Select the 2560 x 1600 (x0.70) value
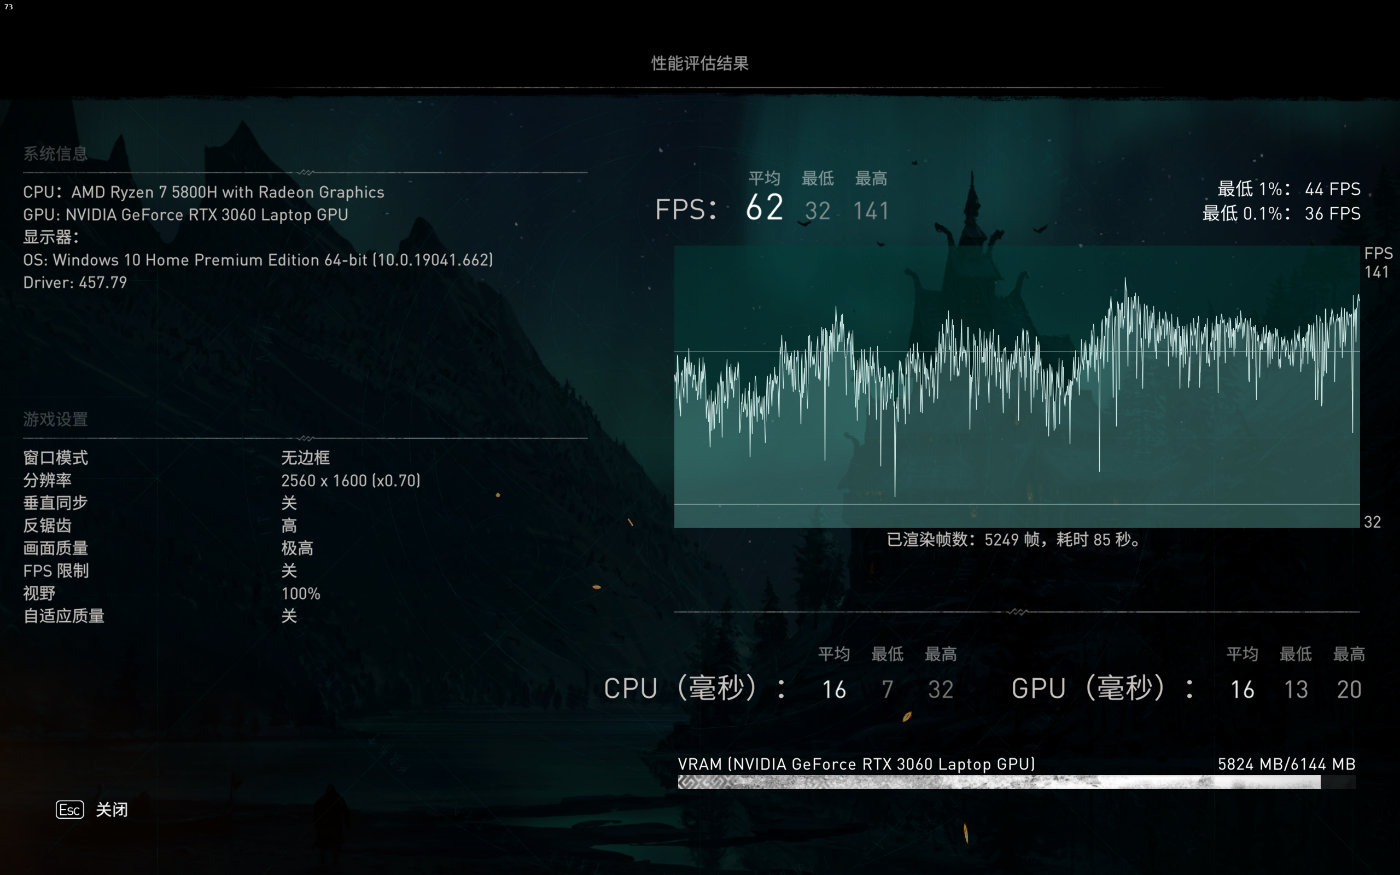Image resolution: width=1400 pixels, height=875 pixels. [x=351, y=481]
